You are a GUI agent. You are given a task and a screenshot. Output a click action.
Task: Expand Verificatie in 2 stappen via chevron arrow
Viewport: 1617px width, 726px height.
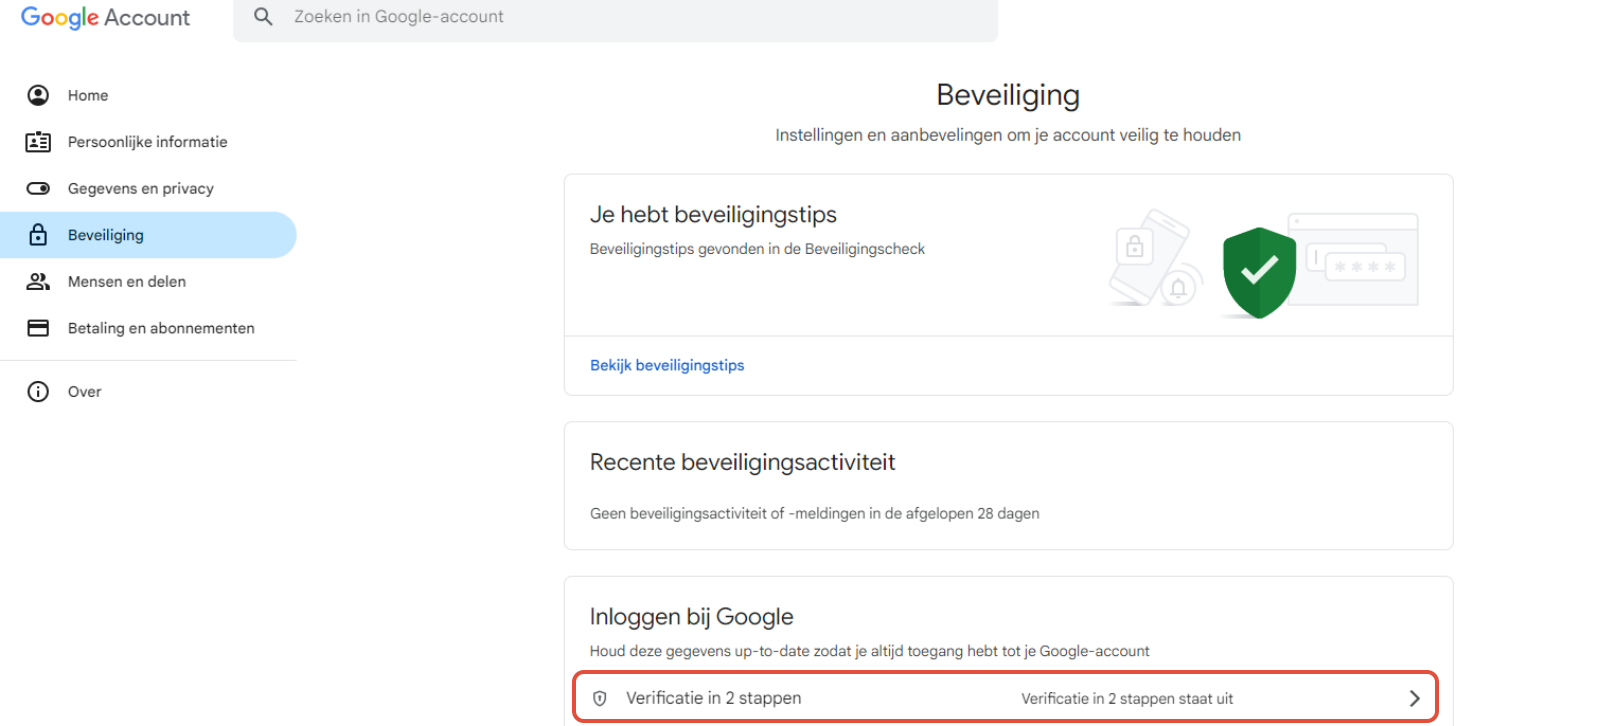[1414, 698]
